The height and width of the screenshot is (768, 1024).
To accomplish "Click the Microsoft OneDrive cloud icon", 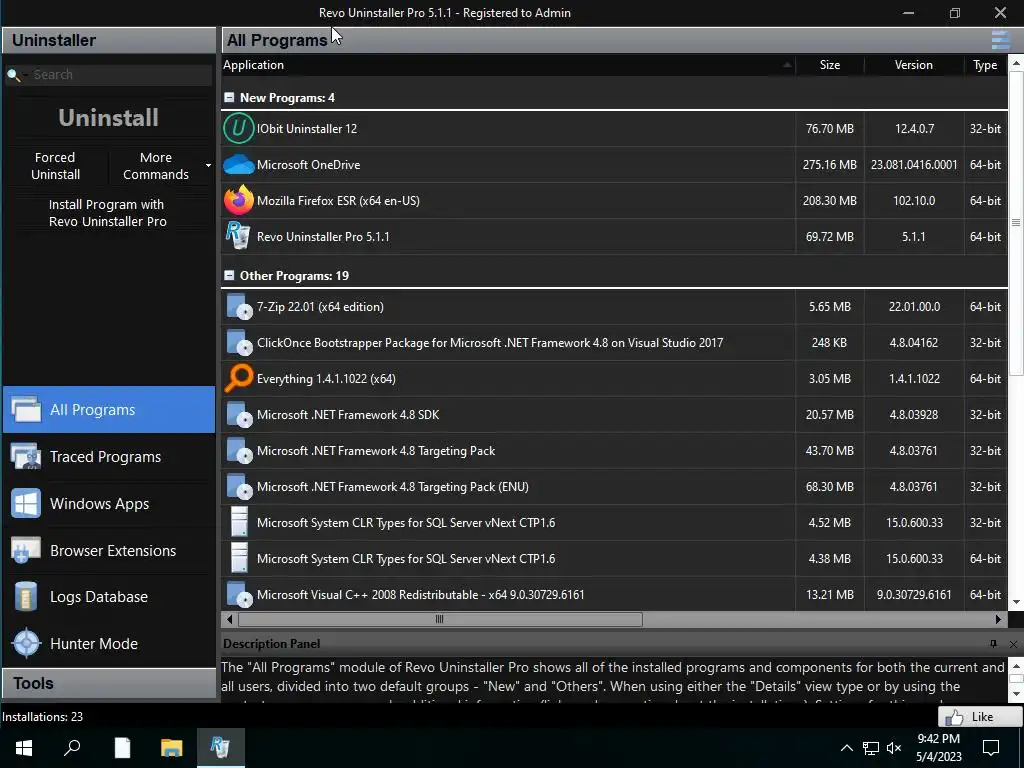I will (238, 165).
